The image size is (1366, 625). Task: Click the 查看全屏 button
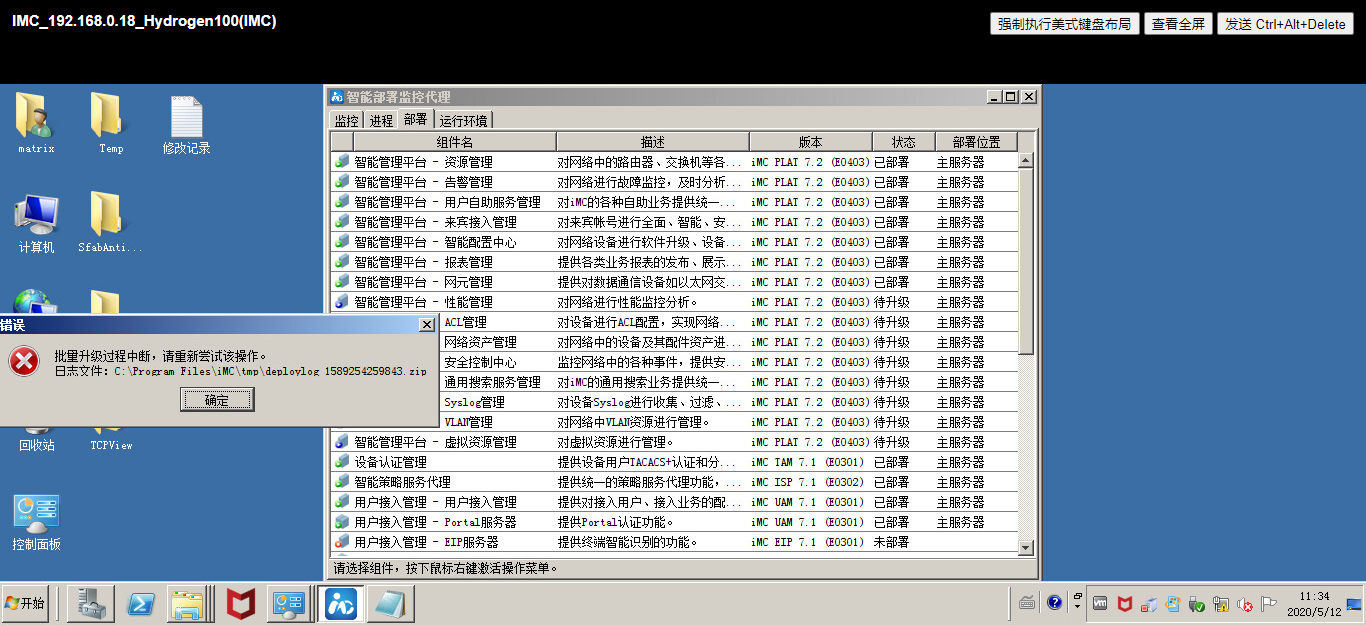point(1178,24)
